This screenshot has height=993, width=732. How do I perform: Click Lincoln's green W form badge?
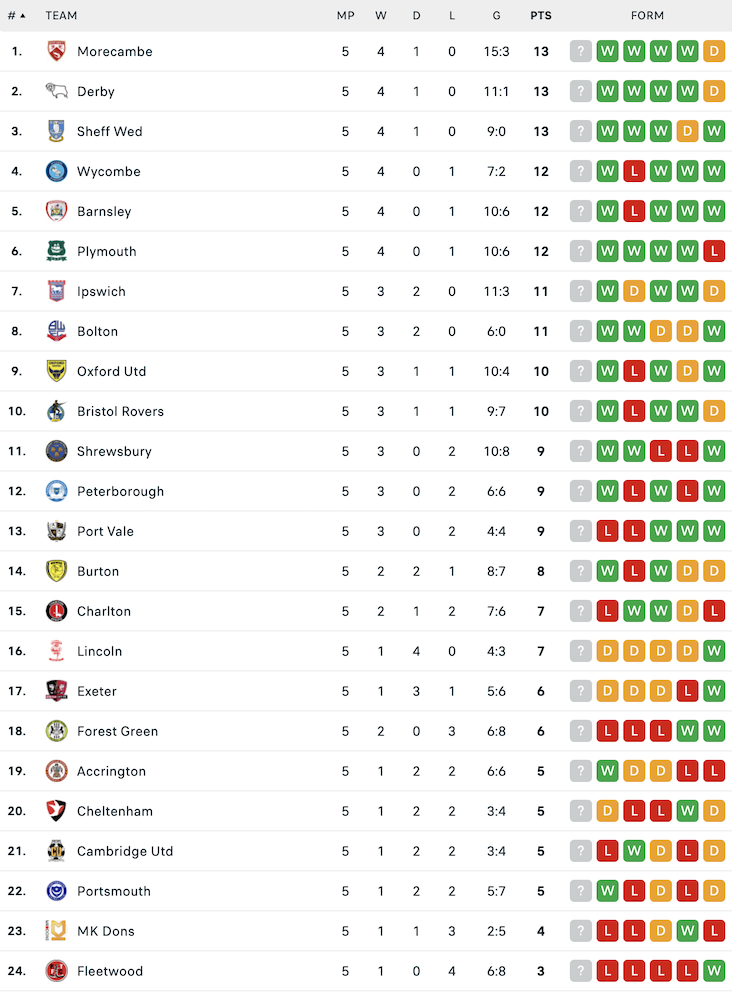pyautogui.click(x=714, y=650)
